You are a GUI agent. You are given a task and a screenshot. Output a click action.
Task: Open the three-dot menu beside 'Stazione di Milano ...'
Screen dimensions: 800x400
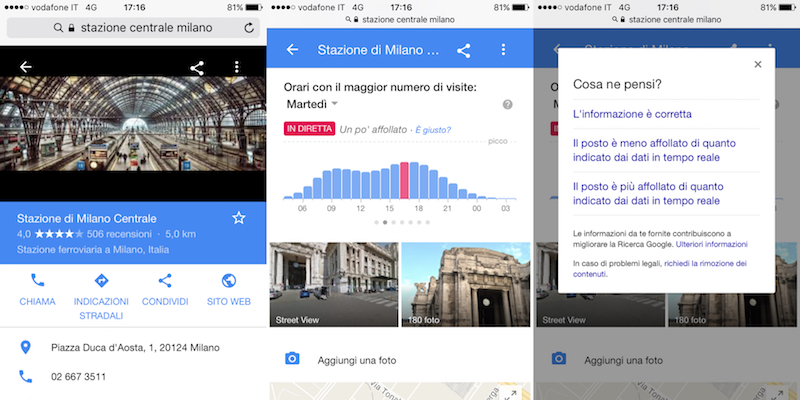[503, 50]
